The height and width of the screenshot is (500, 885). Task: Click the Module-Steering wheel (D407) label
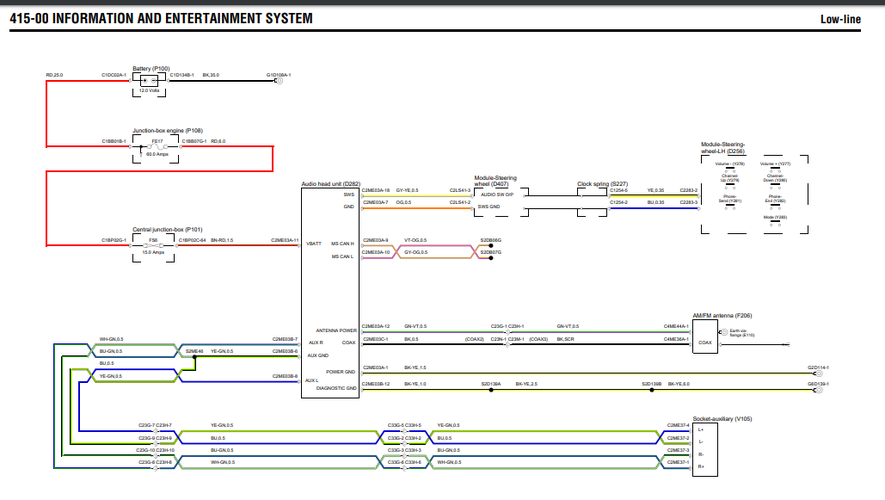pyautogui.click(x=495, y=181)
